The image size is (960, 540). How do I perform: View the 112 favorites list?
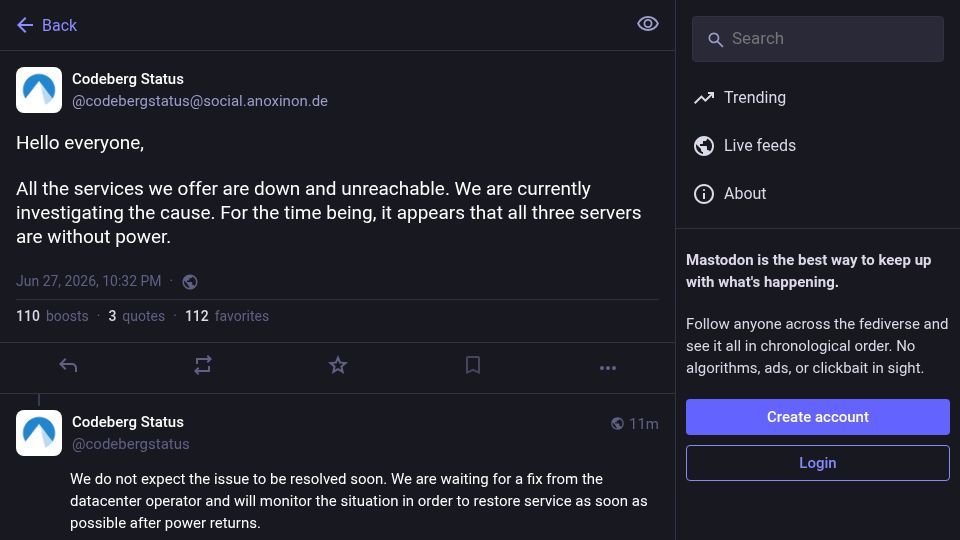227,316
